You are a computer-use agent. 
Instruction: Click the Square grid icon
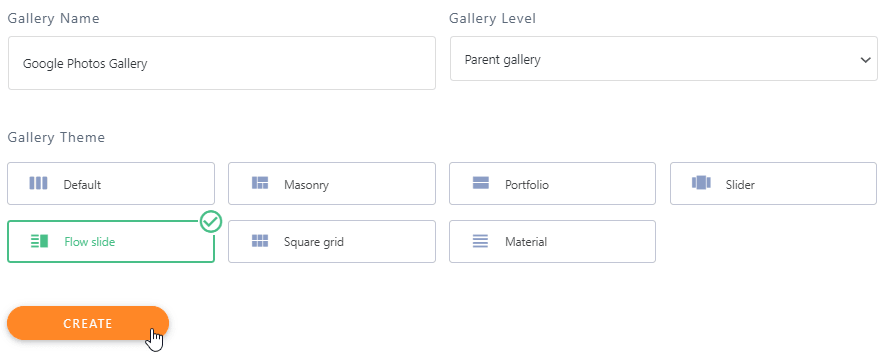coord(259,241)
